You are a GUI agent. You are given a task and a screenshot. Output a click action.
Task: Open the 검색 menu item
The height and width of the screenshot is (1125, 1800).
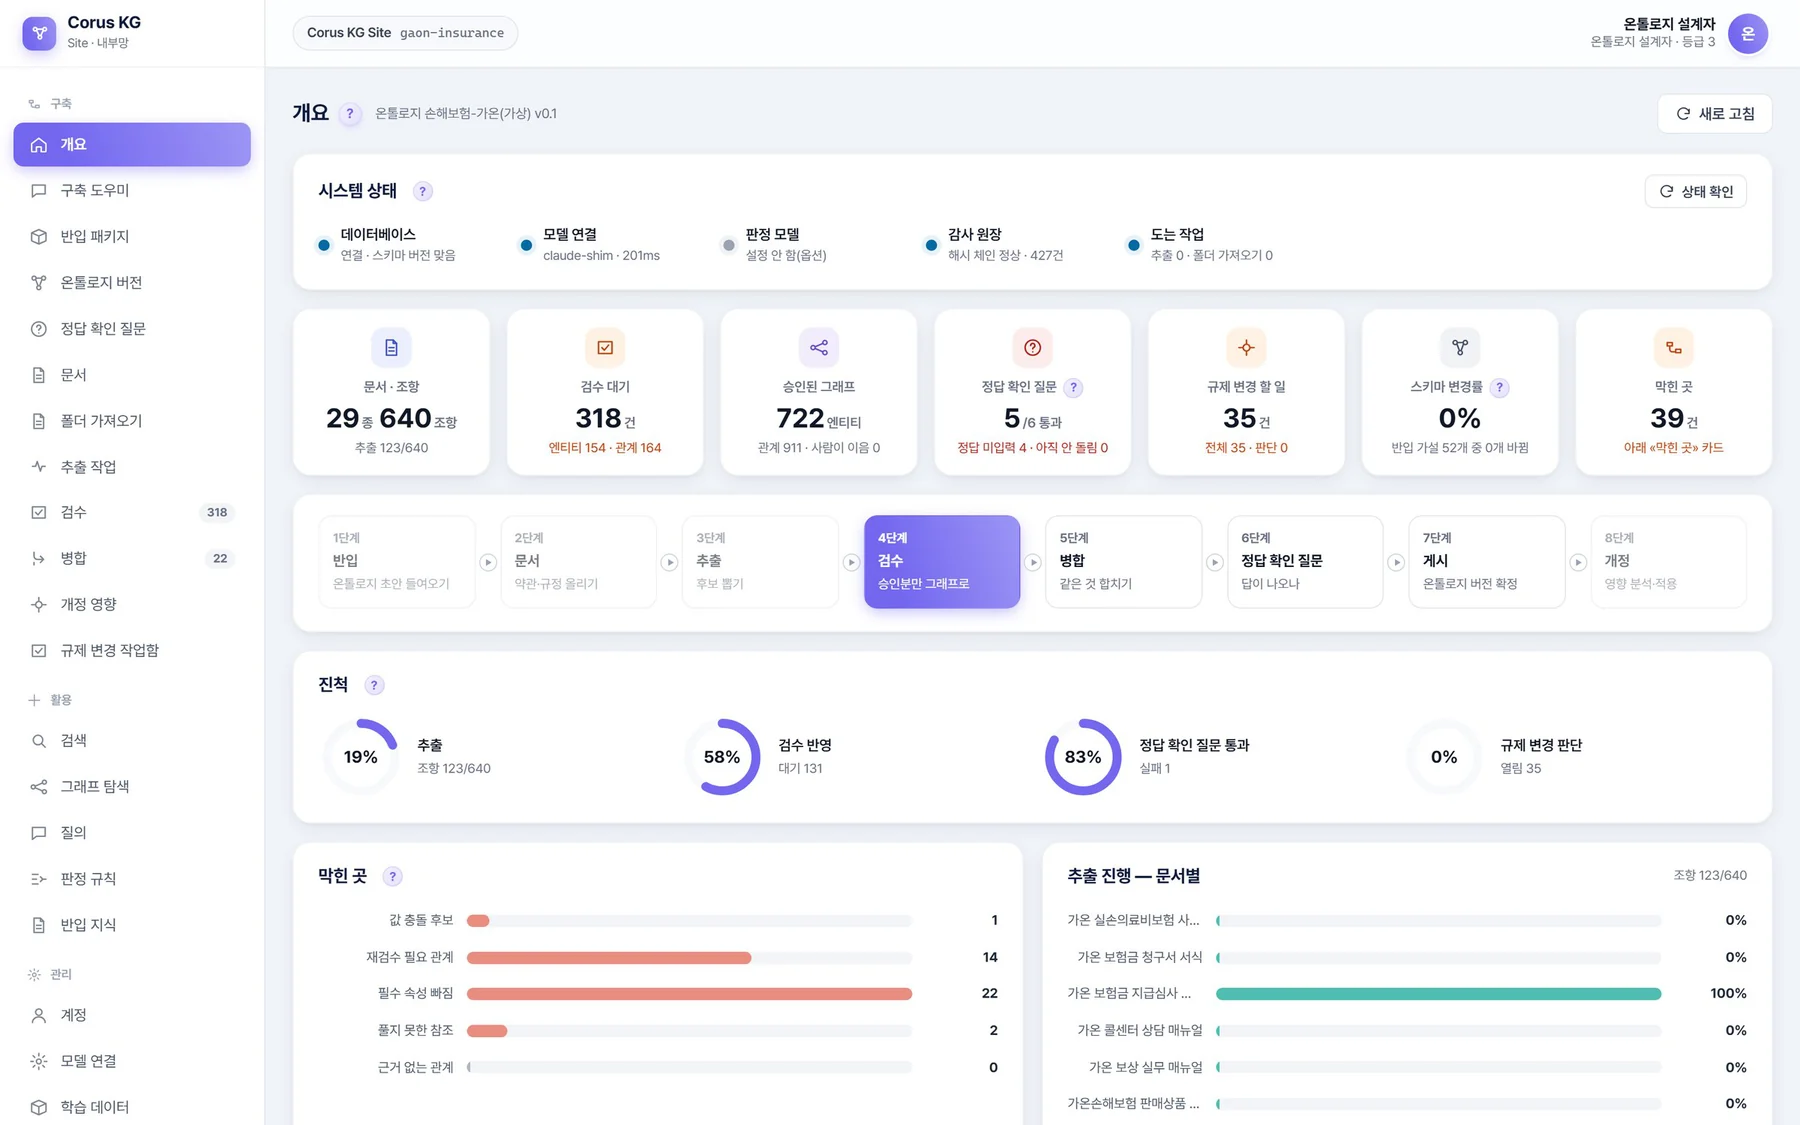pyautogui.click(x=132, y=741)
